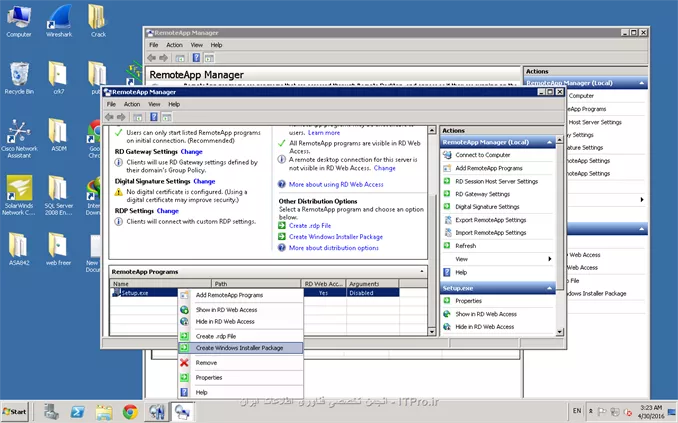Click Connect to Computer icon in Actions pane

click(448, 155)
